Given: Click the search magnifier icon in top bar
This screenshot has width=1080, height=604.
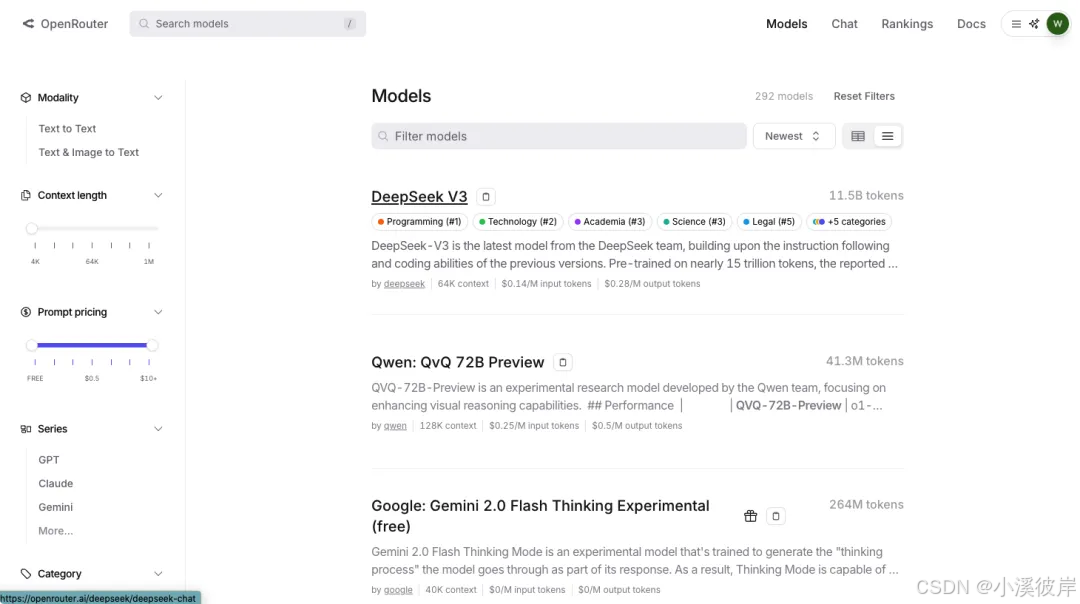Looking at the screenshot, I should [x=144, y=23].
